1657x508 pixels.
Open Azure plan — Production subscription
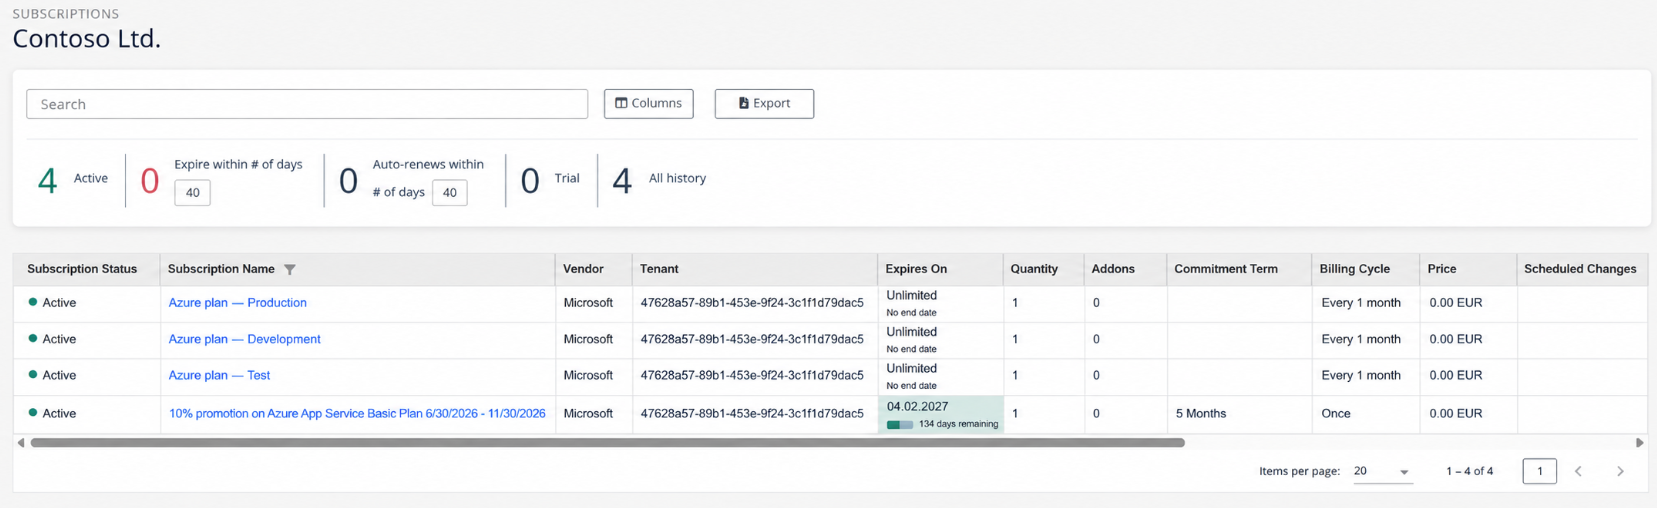(x=237, y=302)
